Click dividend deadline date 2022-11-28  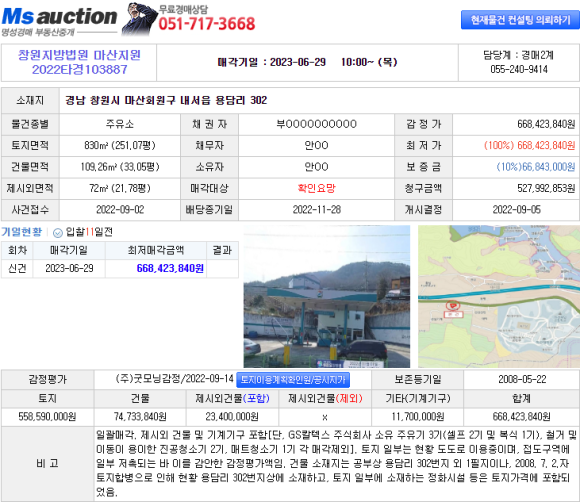click(317, 210)
